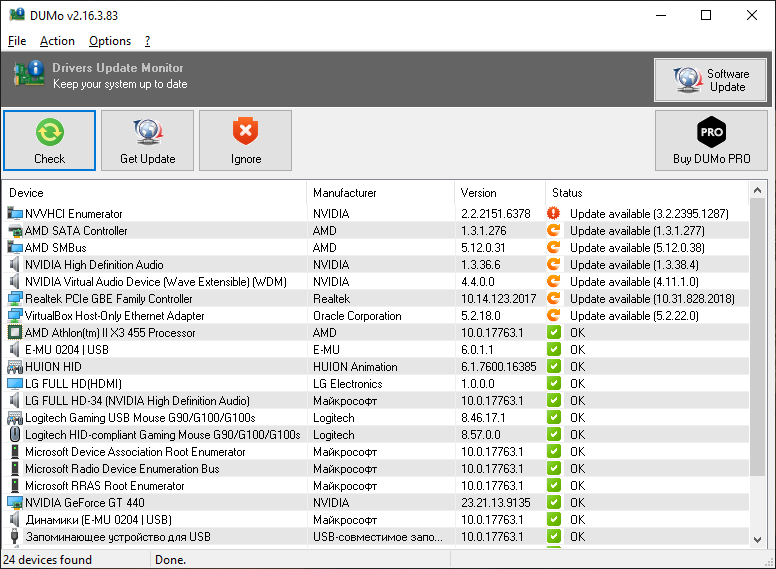Select LG FULL HD-34 (NVIDIA High Definition Audio) row
The image size is (776, 569).
coord(375,401)
